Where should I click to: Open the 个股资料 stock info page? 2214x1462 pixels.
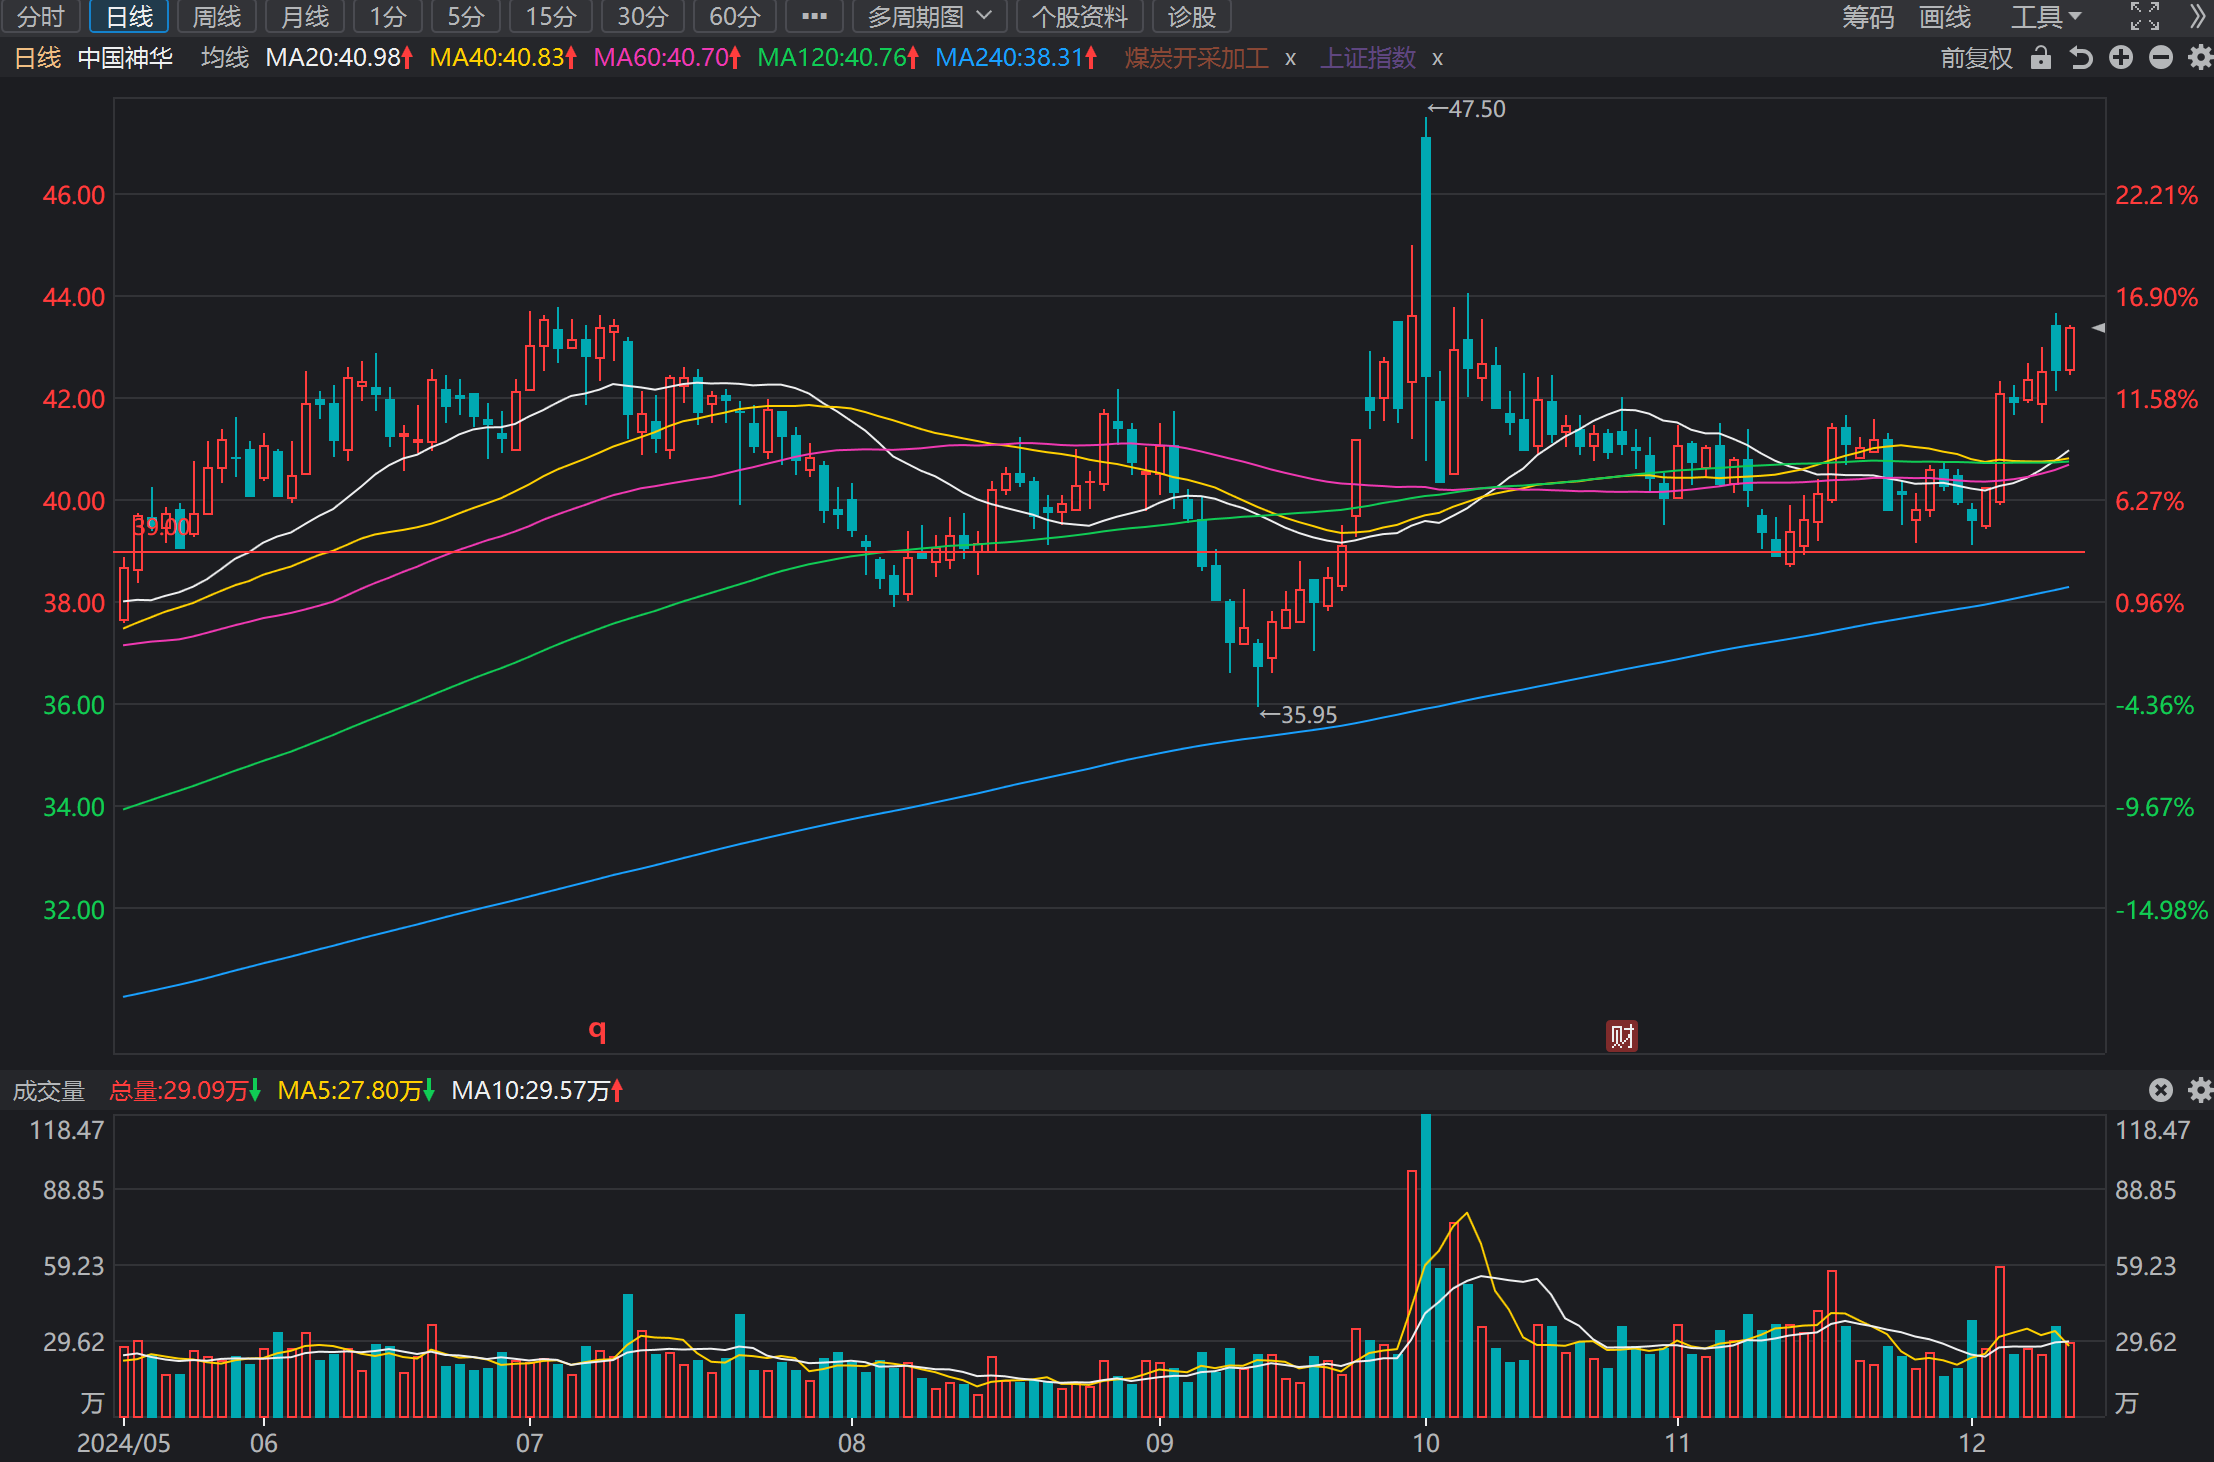[1079, 17]
